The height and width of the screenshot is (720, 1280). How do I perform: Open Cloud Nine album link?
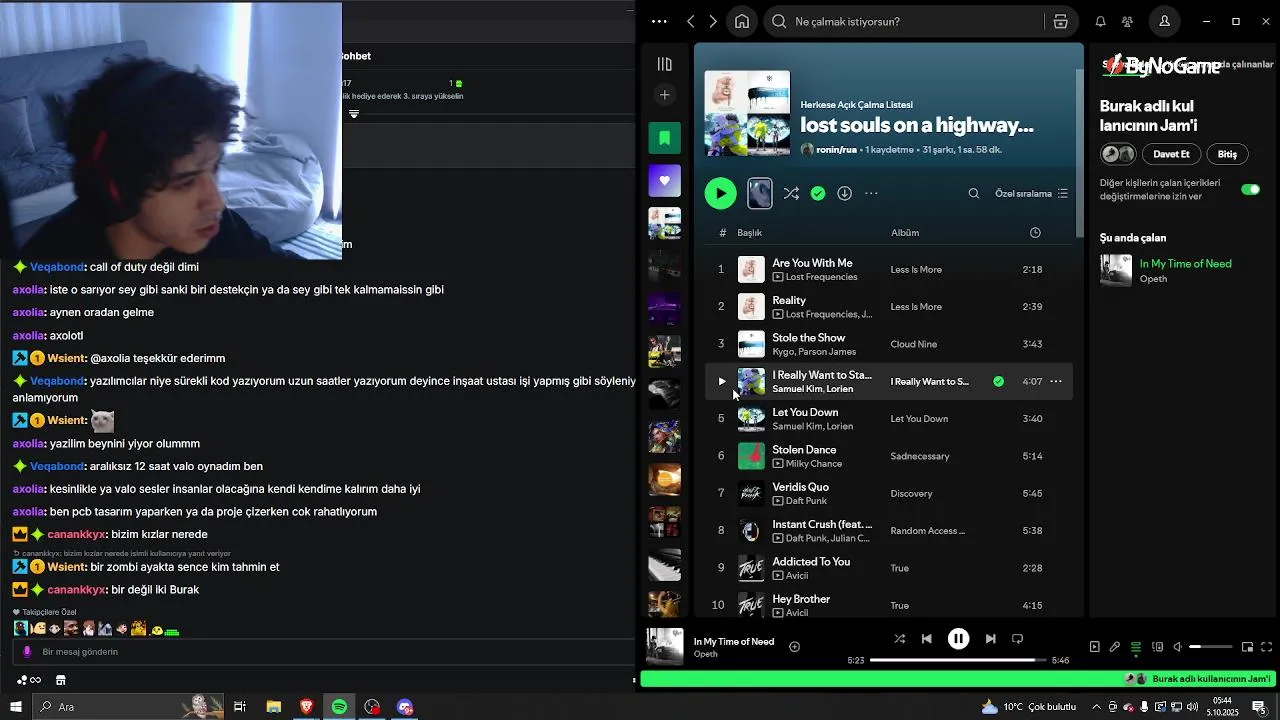tap(914, 344)
